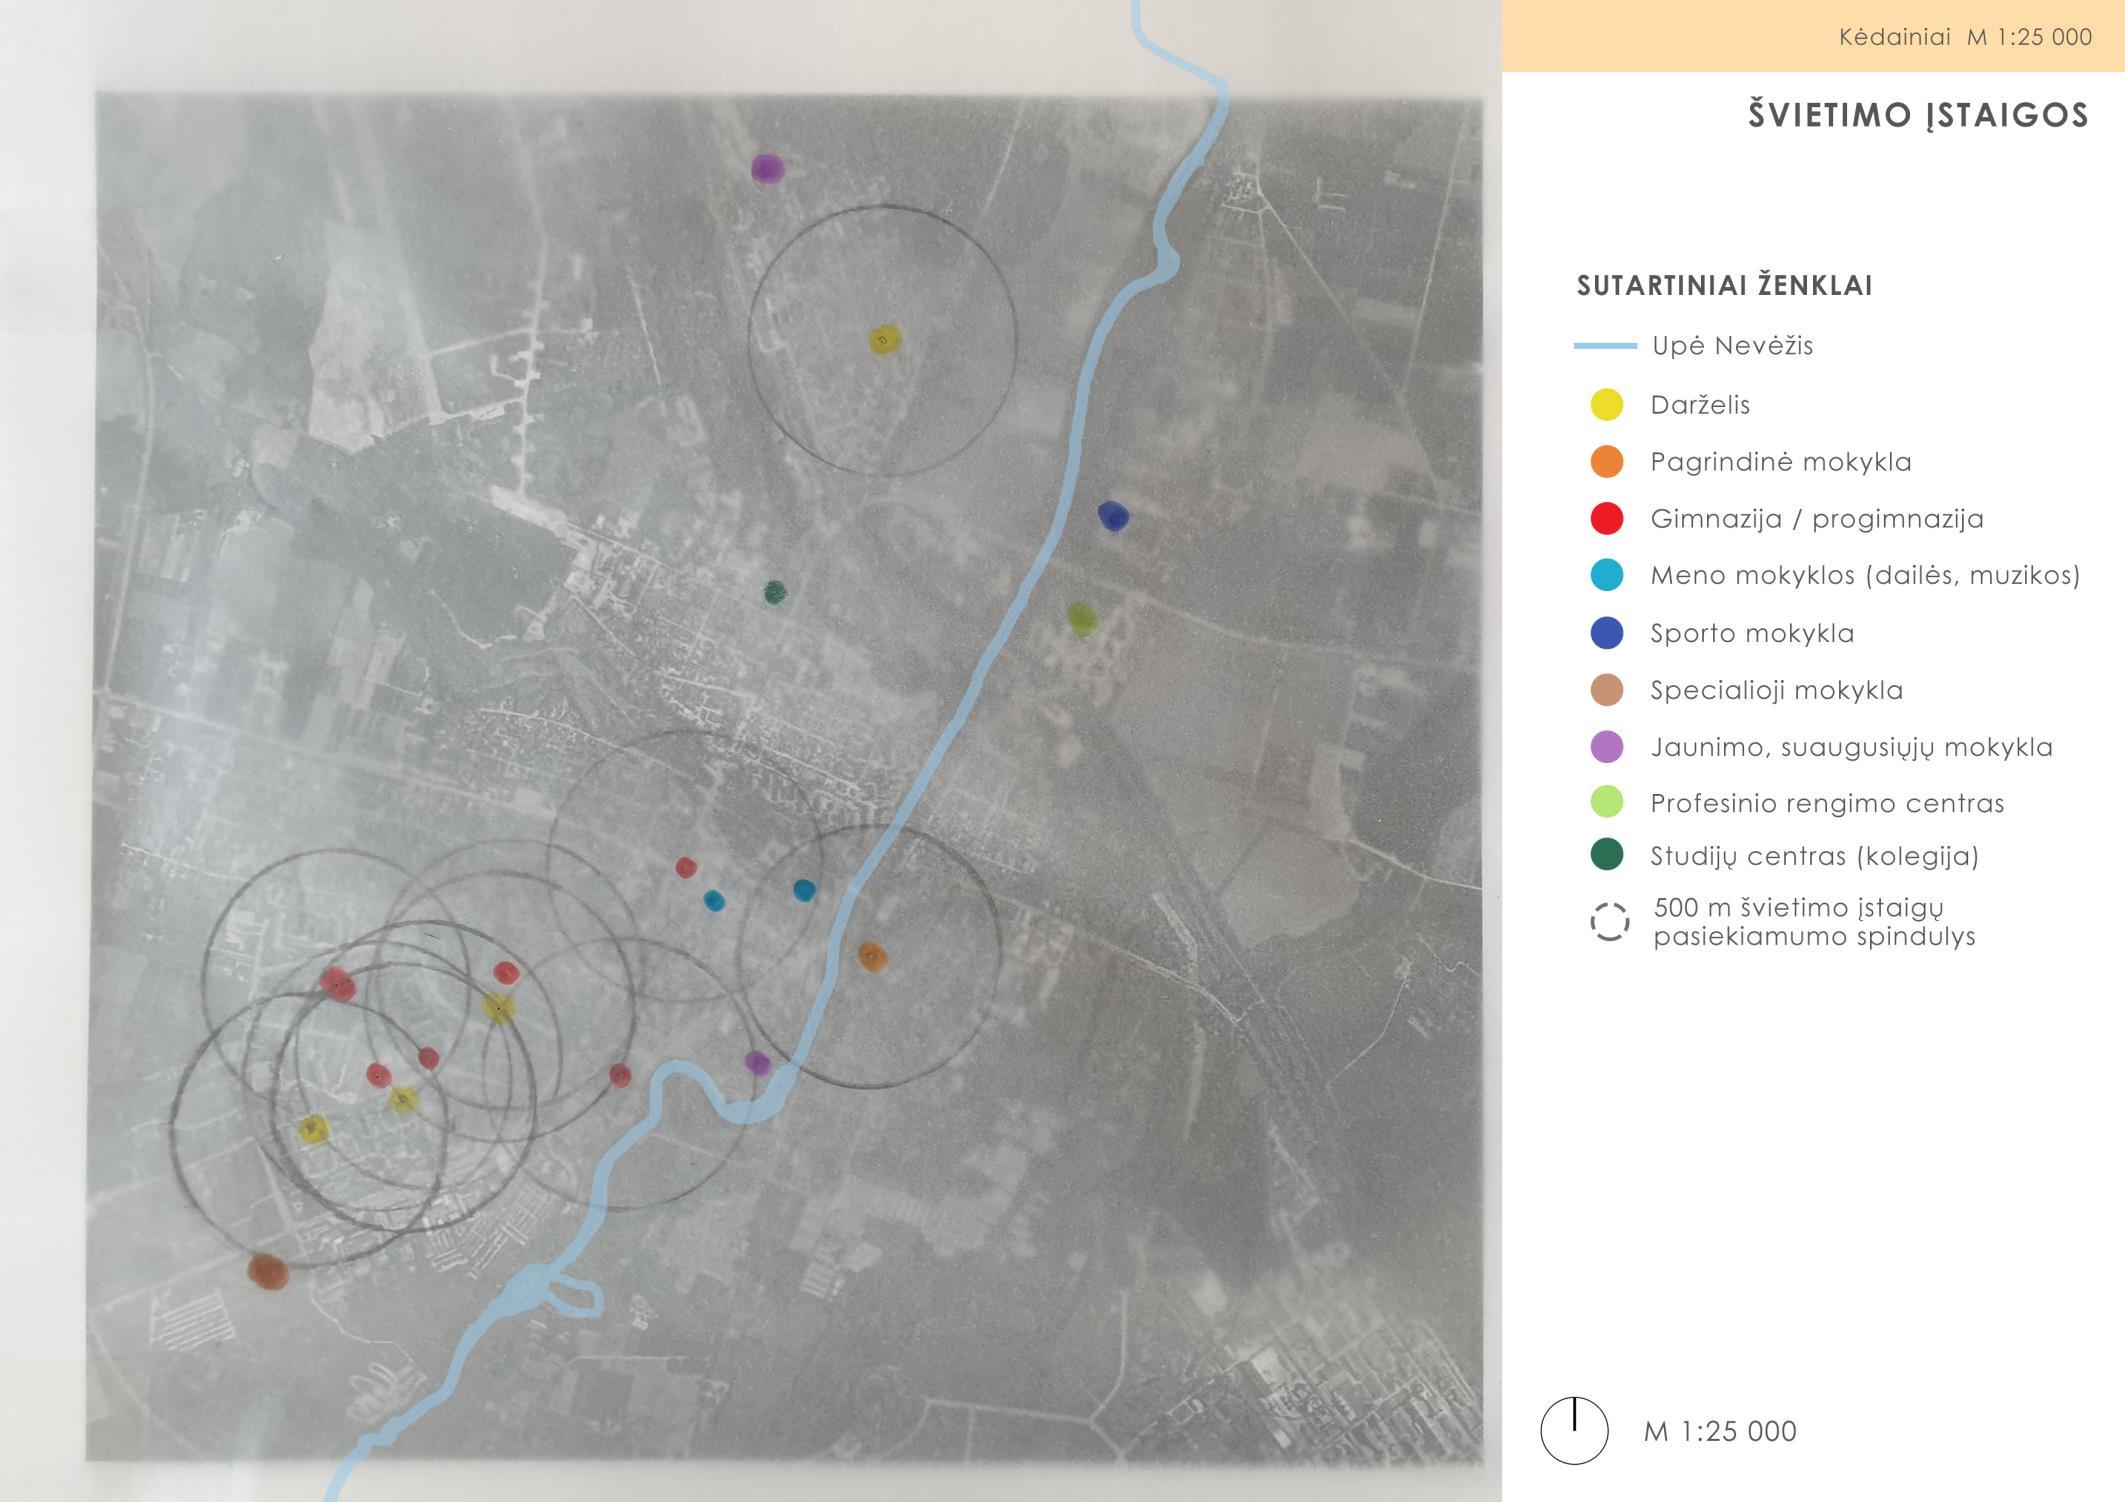
Task: Click the SUTARTINIAI ŽENKLAI legend heading
Action: 1724,286
